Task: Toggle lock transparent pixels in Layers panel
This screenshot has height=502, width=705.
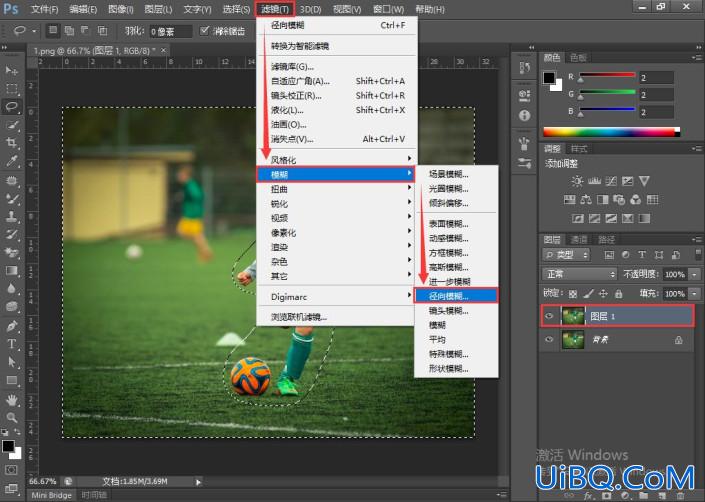Action: pyautogui.click(x=573, y=294)
